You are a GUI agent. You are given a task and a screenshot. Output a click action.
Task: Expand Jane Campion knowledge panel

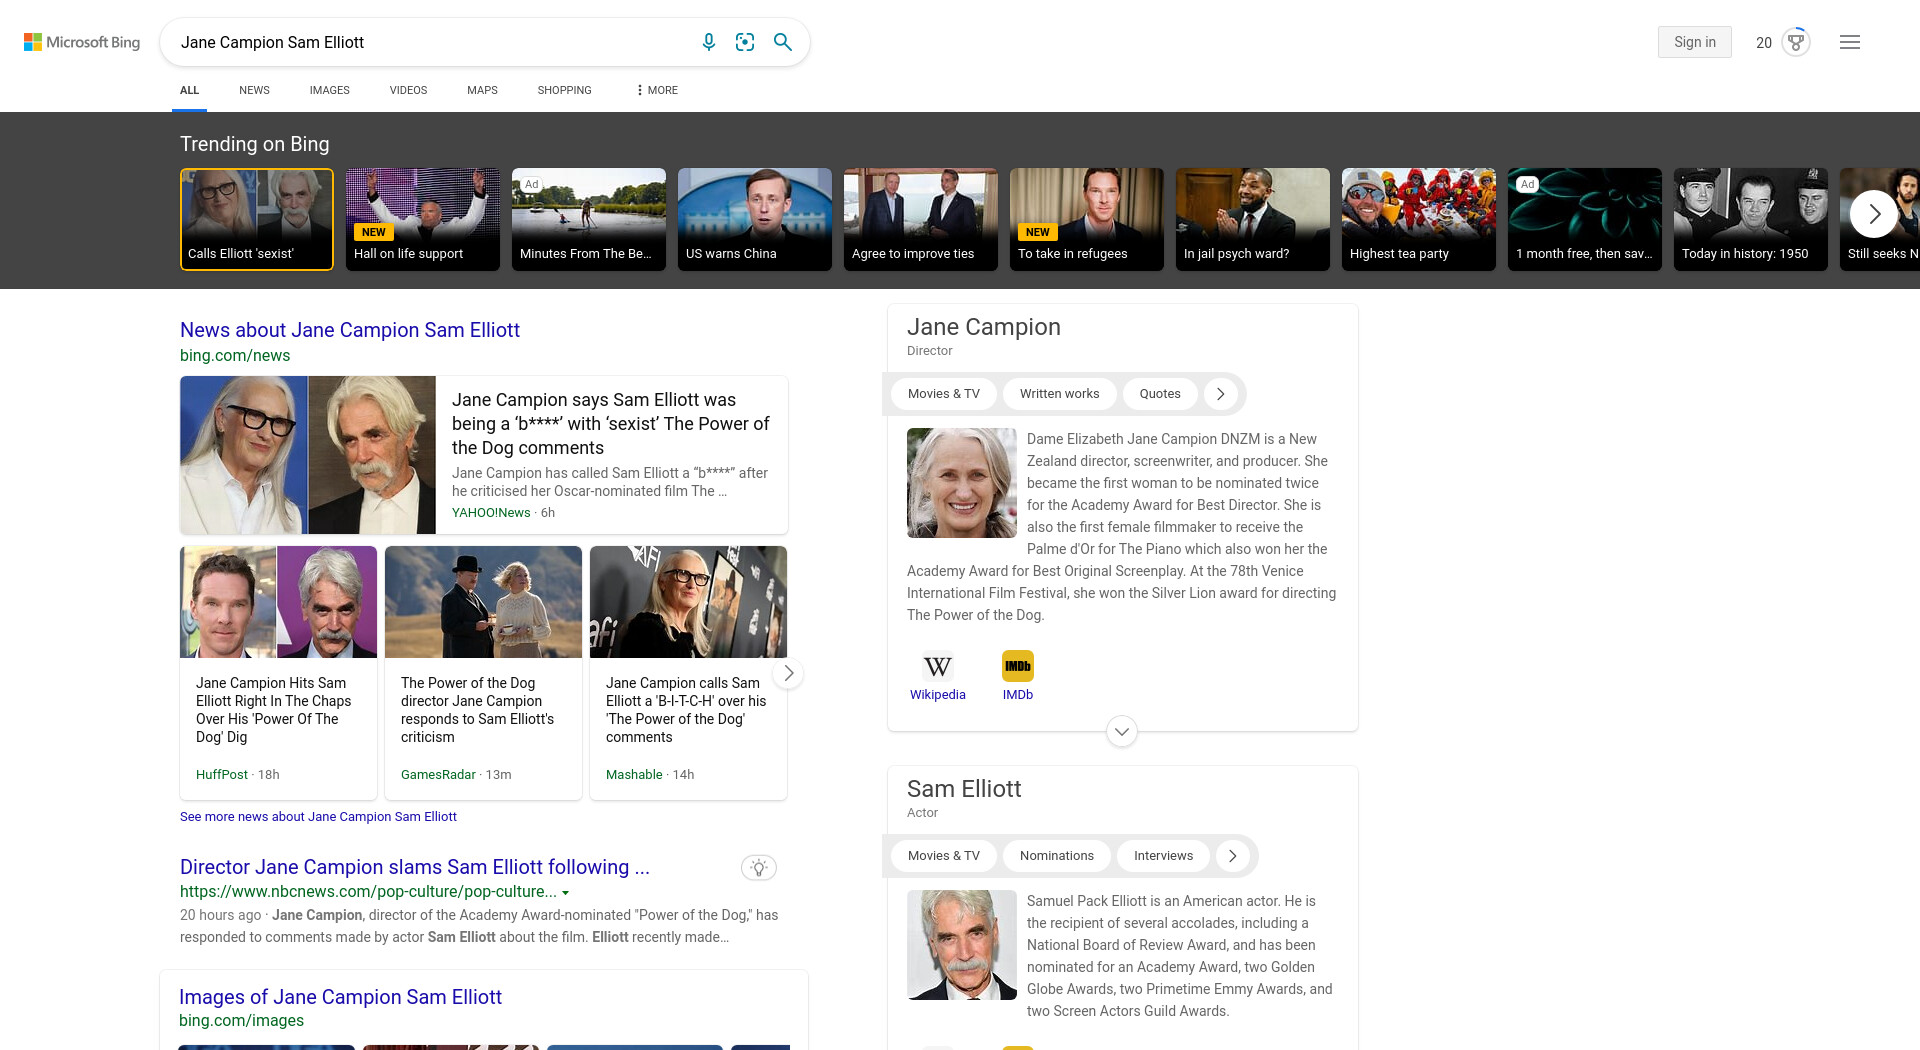[1122, 731]
